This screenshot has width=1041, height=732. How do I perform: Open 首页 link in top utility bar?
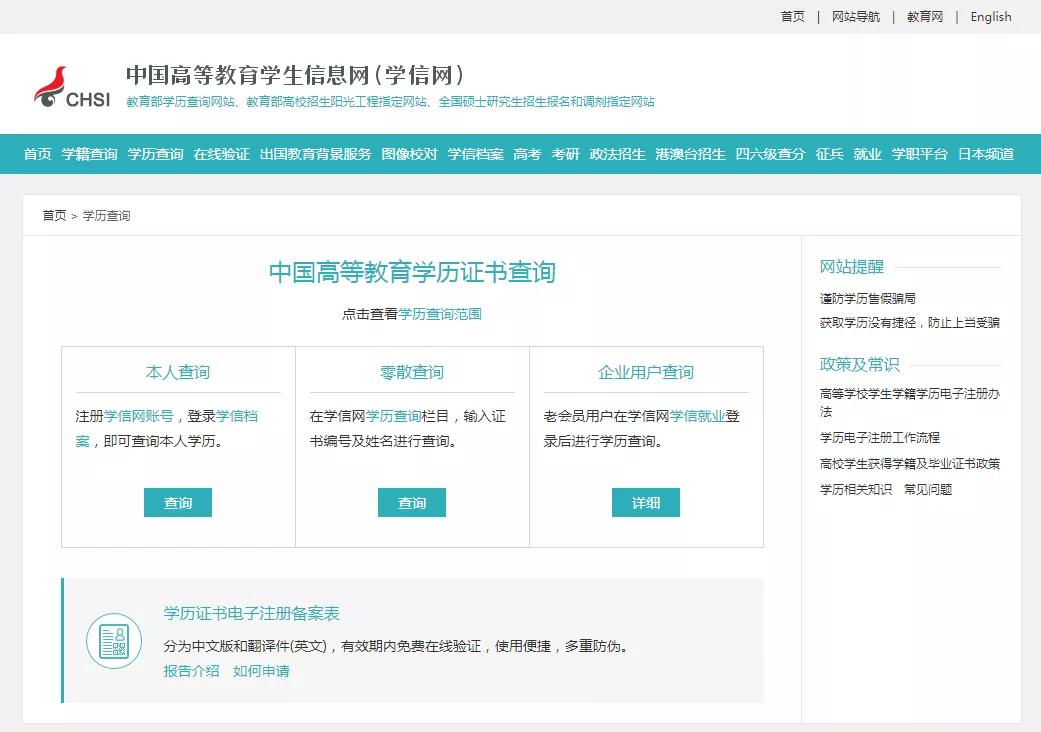793,17
